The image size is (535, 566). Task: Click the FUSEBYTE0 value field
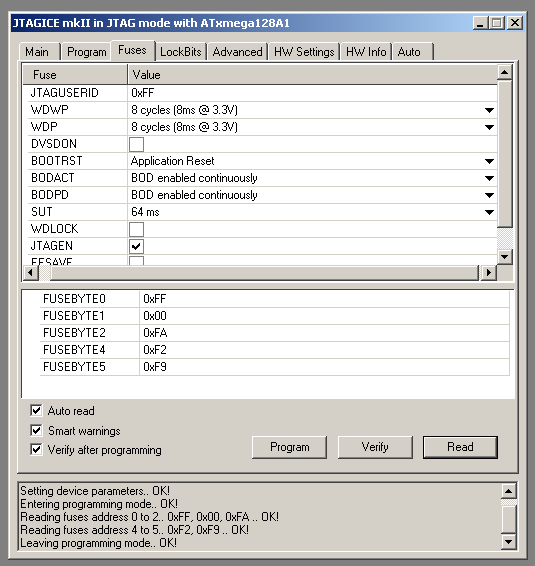coord(324,299)
